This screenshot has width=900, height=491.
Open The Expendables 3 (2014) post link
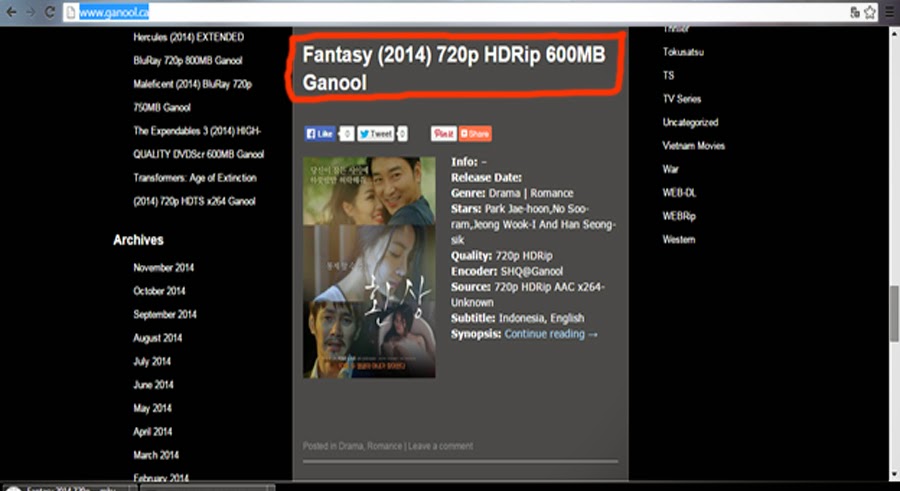pos(199,142)
